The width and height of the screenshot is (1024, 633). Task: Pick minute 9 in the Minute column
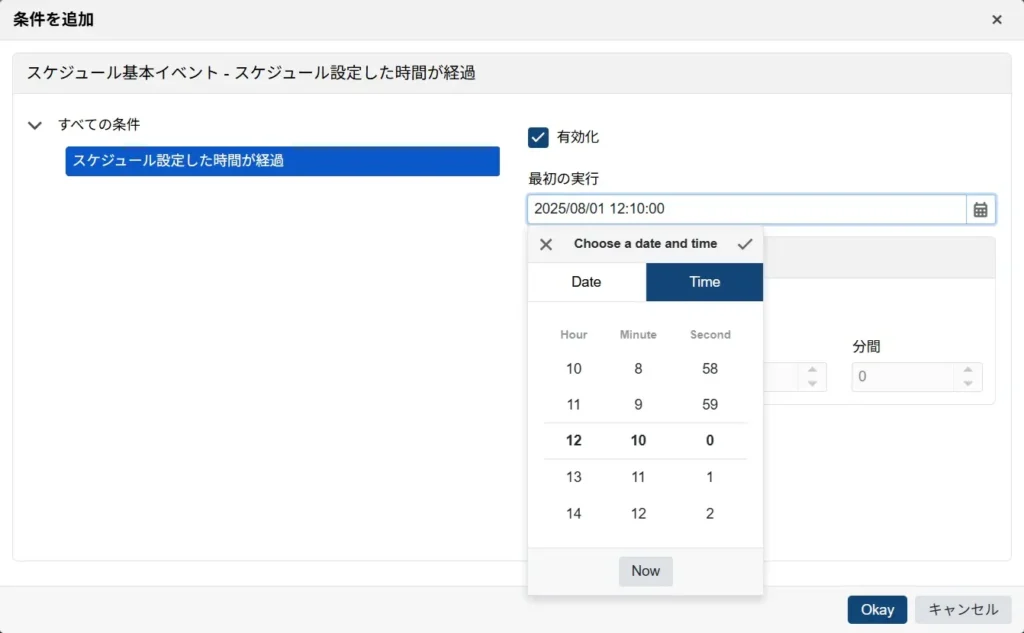[x=638, y=405]
